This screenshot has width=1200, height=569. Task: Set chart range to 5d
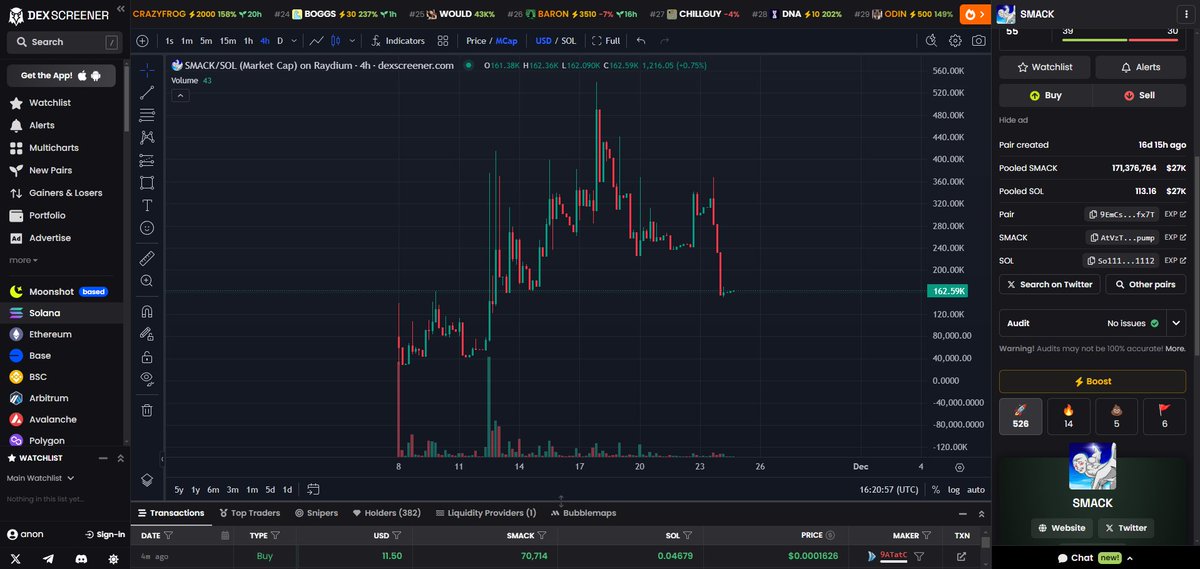click(270, 490)
